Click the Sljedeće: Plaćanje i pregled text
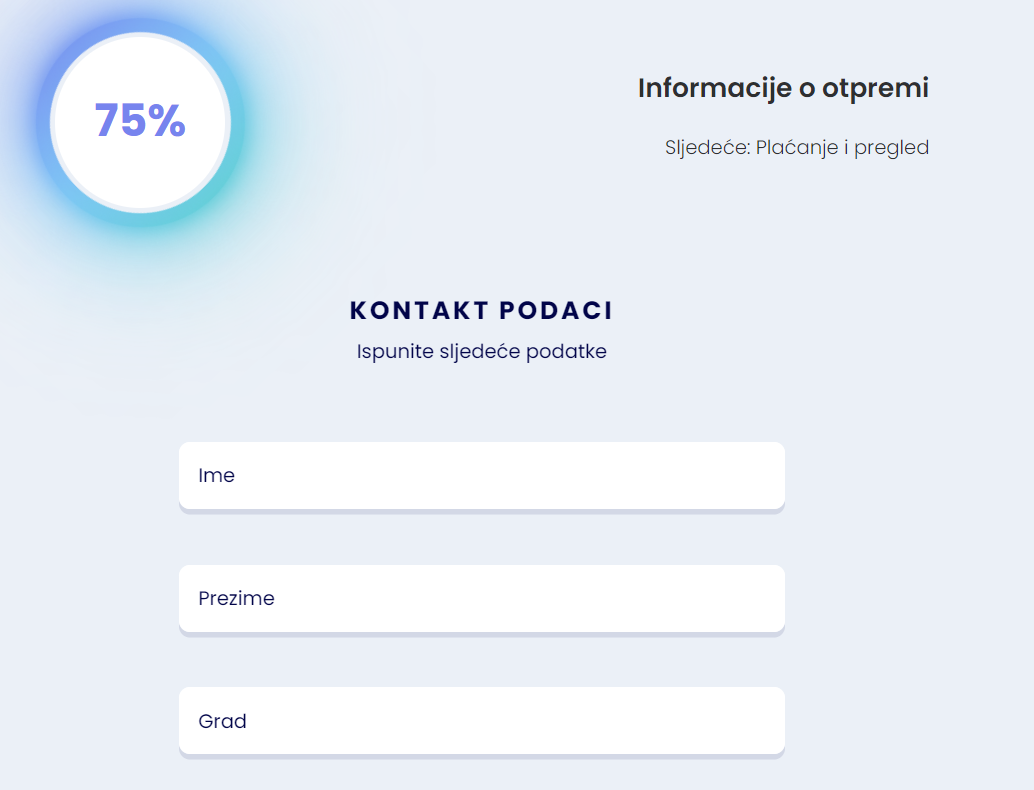Image resolution: width=1034 pixels, height=790 pixels. click(796, 148)
